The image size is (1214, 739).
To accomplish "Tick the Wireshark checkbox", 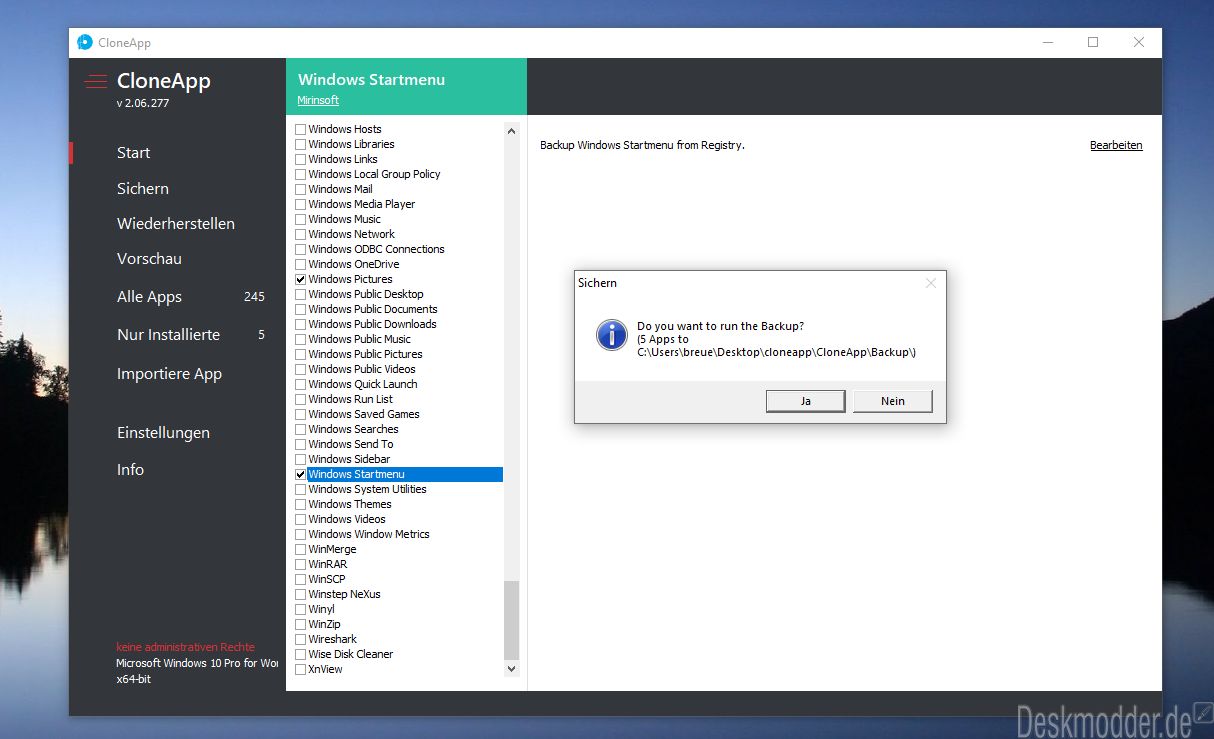I will [300, 639].
